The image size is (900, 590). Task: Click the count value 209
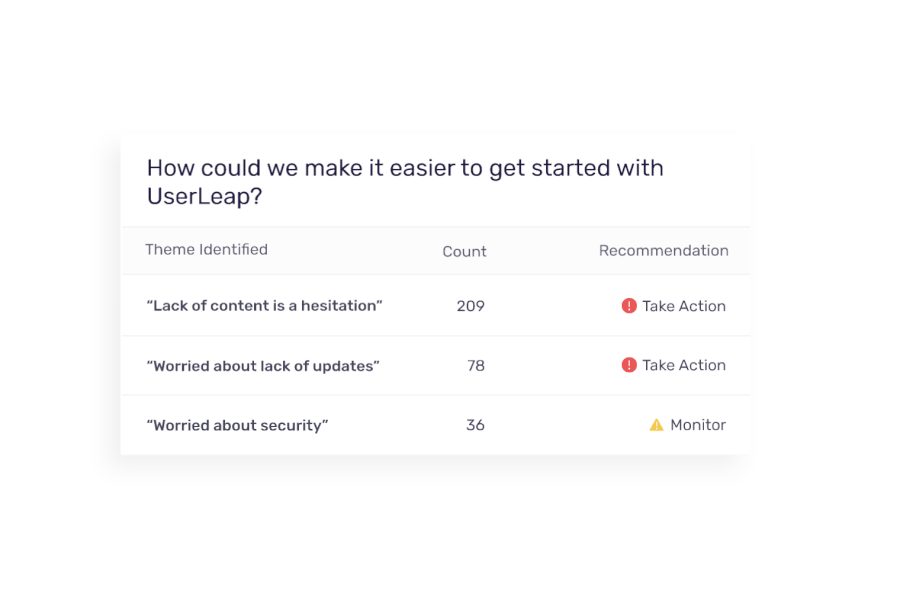pyautogui.click(x=471, y=306)
